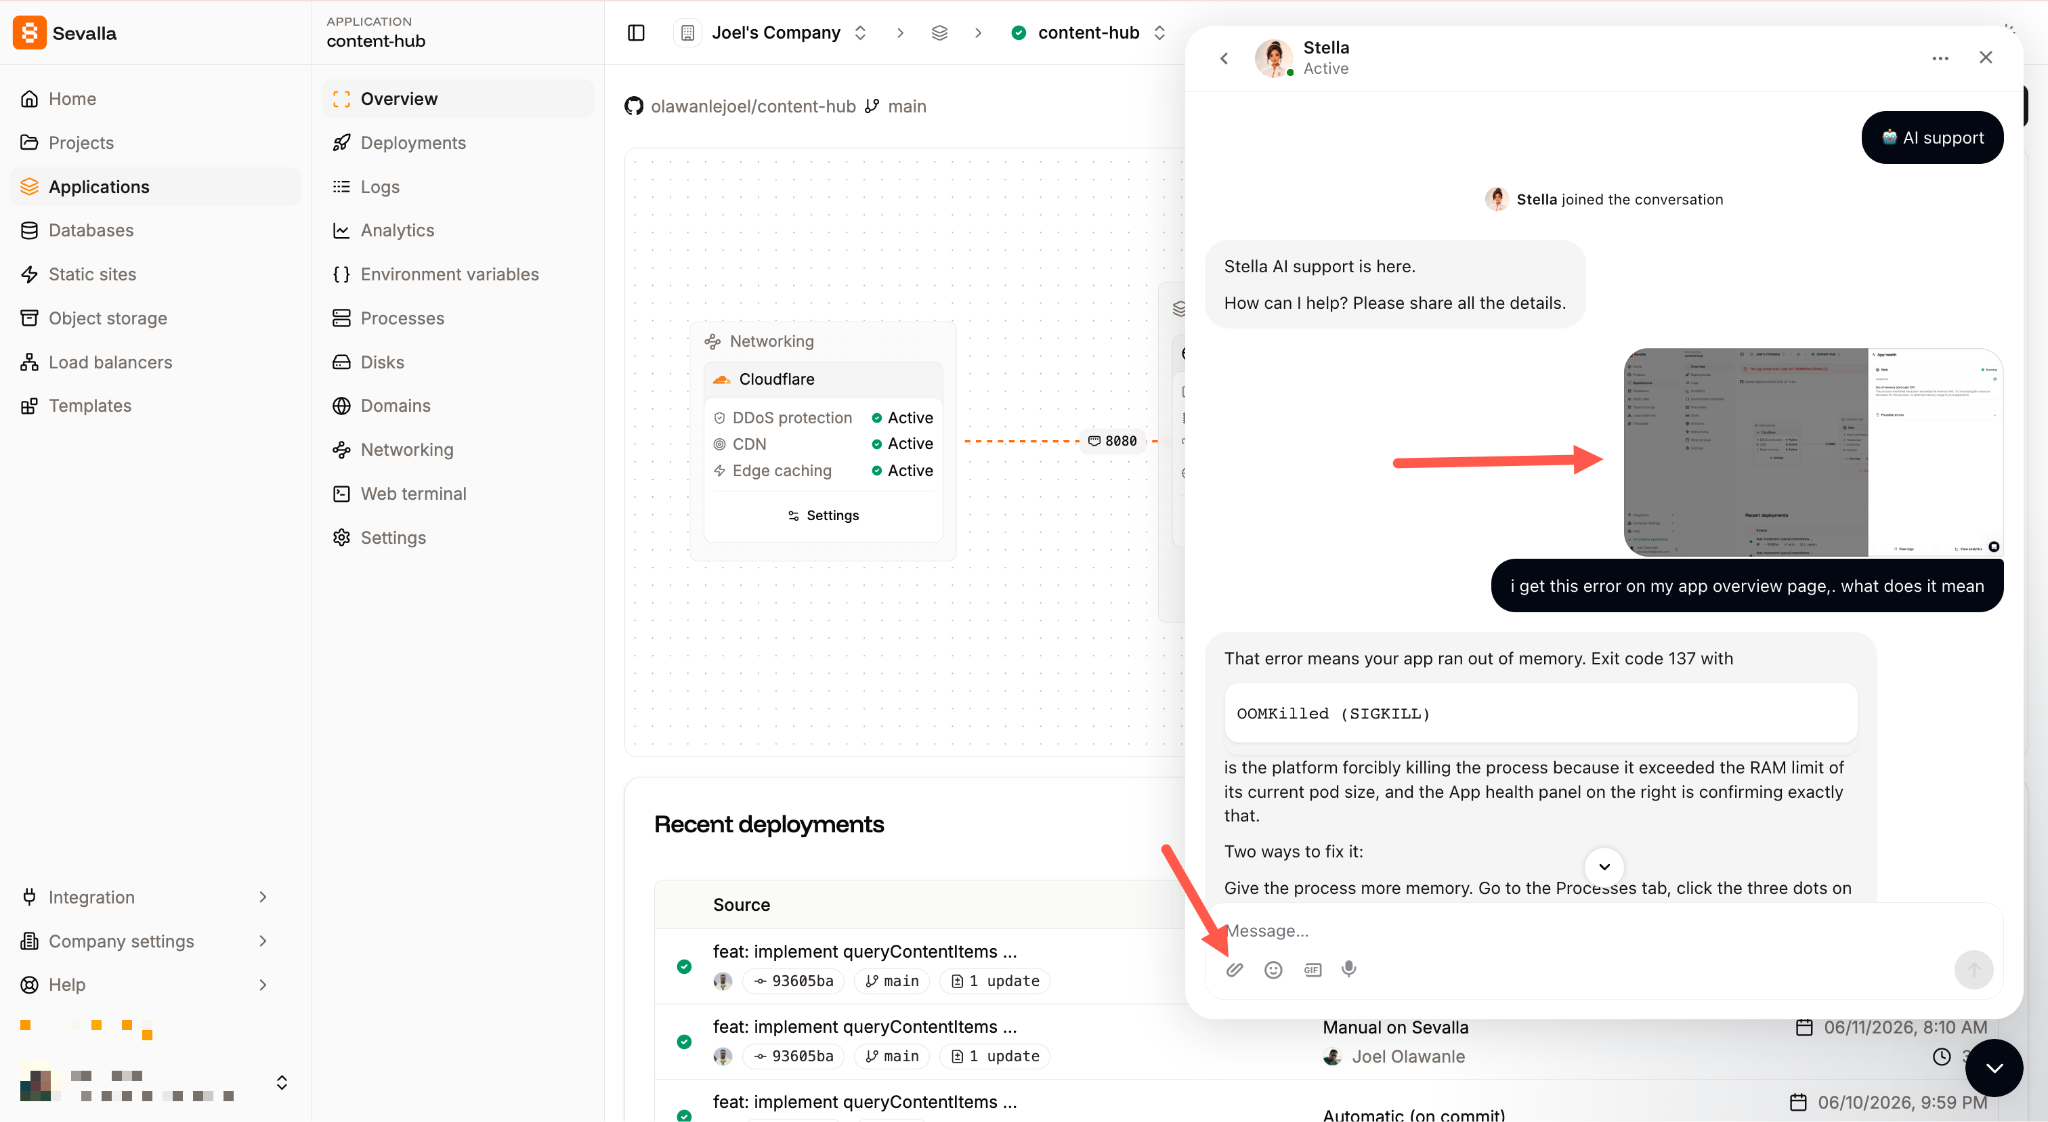Image resolution: width=2048 pixels, height=1122 pixels.
Task: Send the chat message arrow button
Action: (1973, 969)
